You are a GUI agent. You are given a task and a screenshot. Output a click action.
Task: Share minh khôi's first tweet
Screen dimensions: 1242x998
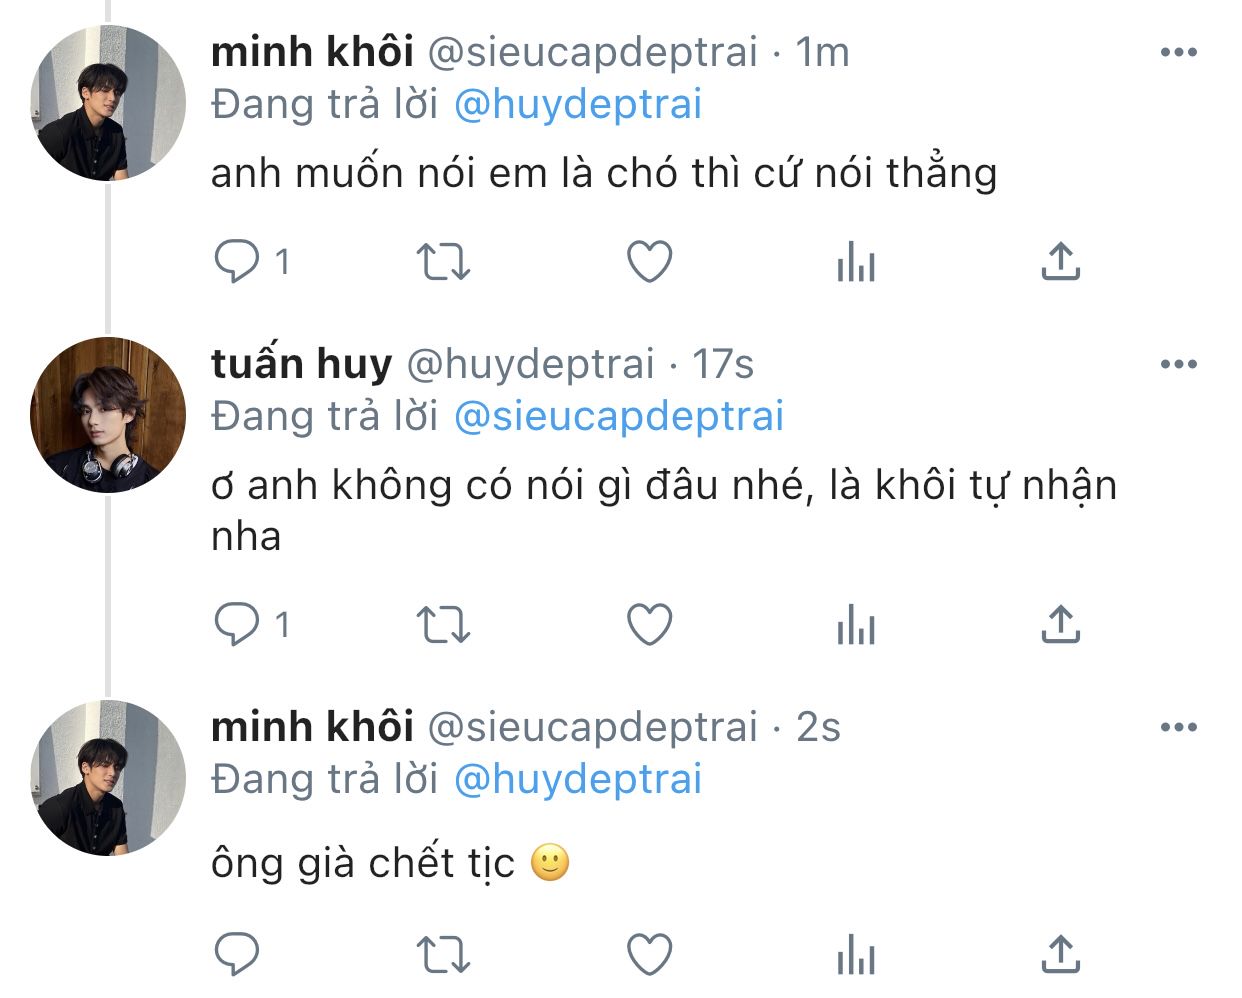[1060, 262]
